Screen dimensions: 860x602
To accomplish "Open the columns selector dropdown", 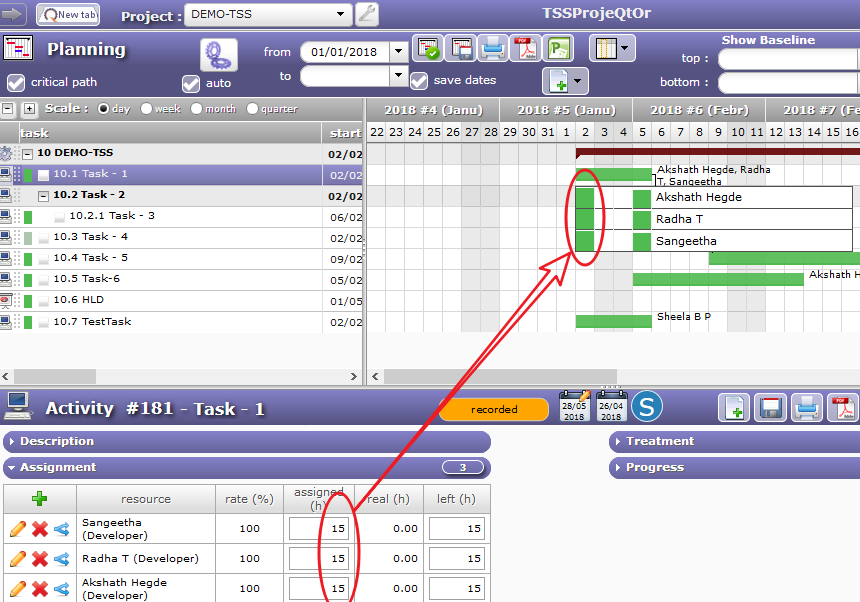I will coord(613,48).
